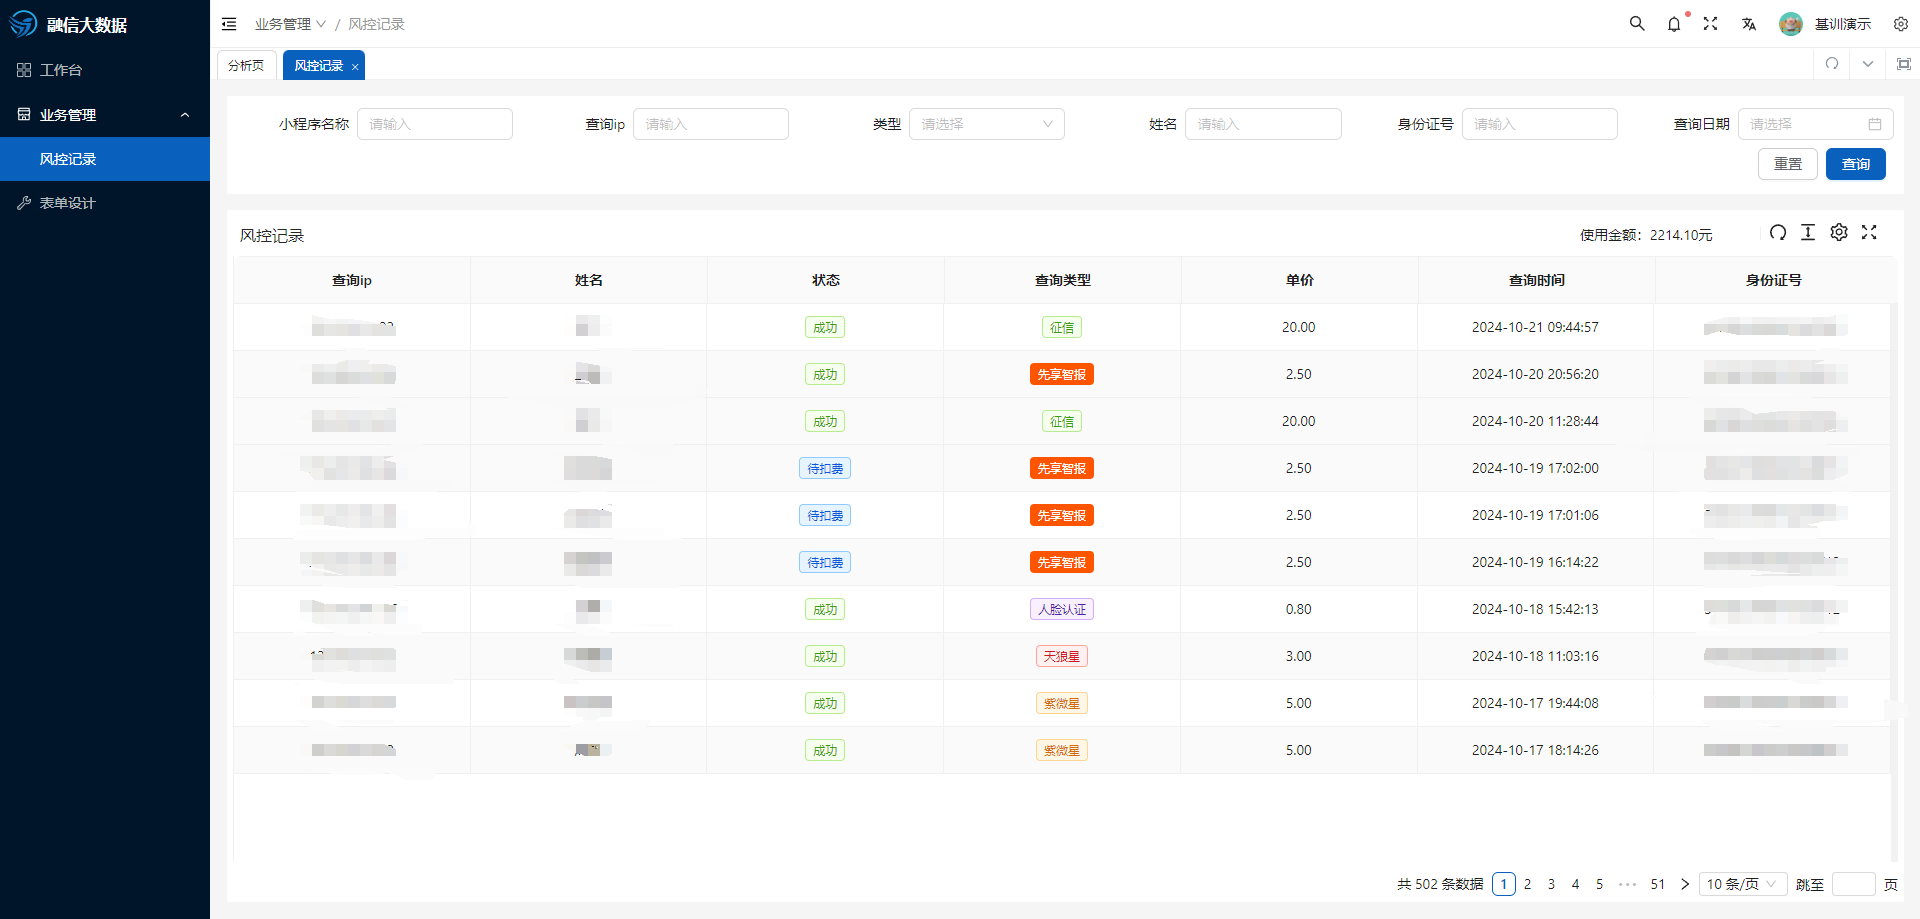The image size is (1920, 919).
Task: Select current page 1 button
Action: pos(1504,884)
